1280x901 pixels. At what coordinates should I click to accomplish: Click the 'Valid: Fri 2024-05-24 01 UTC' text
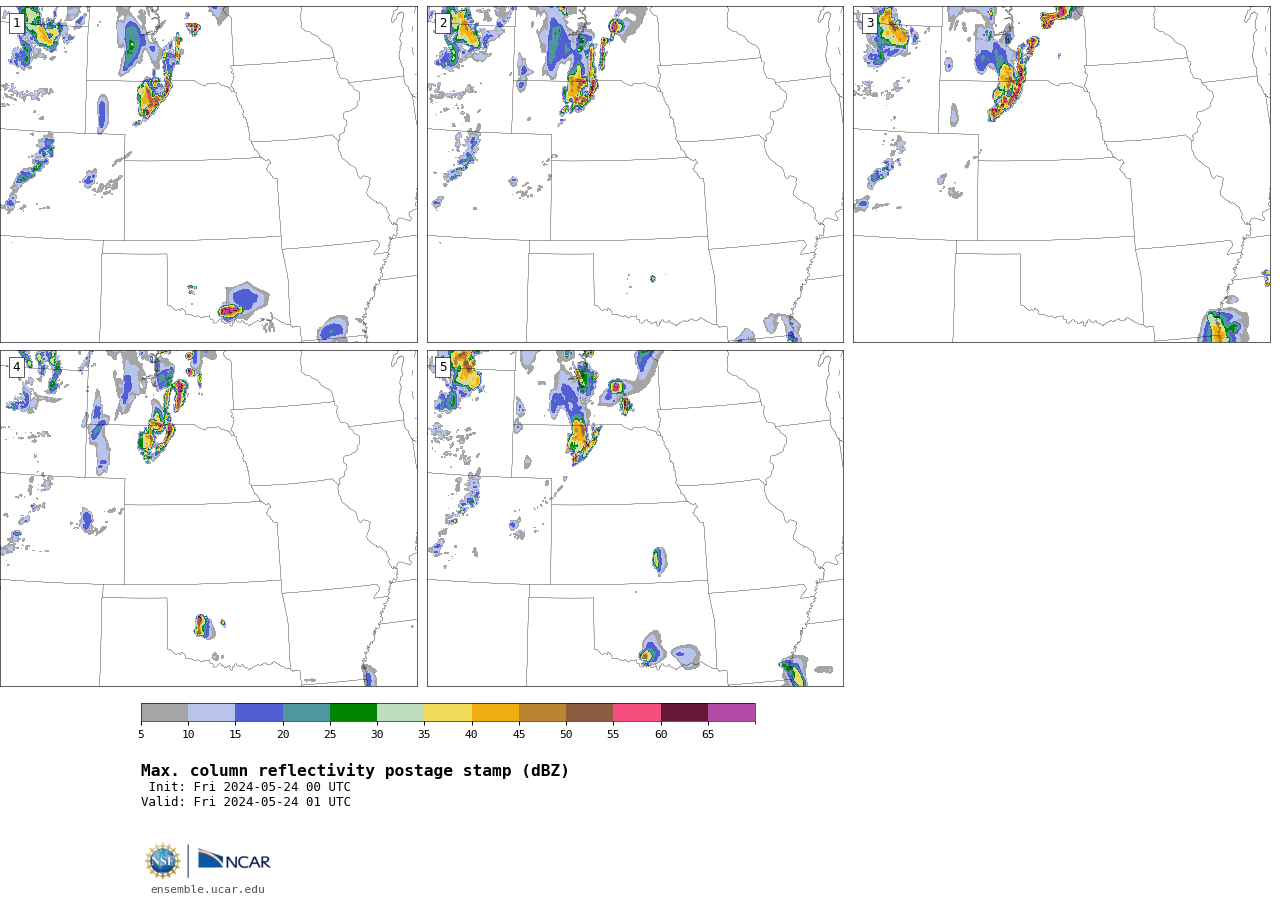point(246,802)
